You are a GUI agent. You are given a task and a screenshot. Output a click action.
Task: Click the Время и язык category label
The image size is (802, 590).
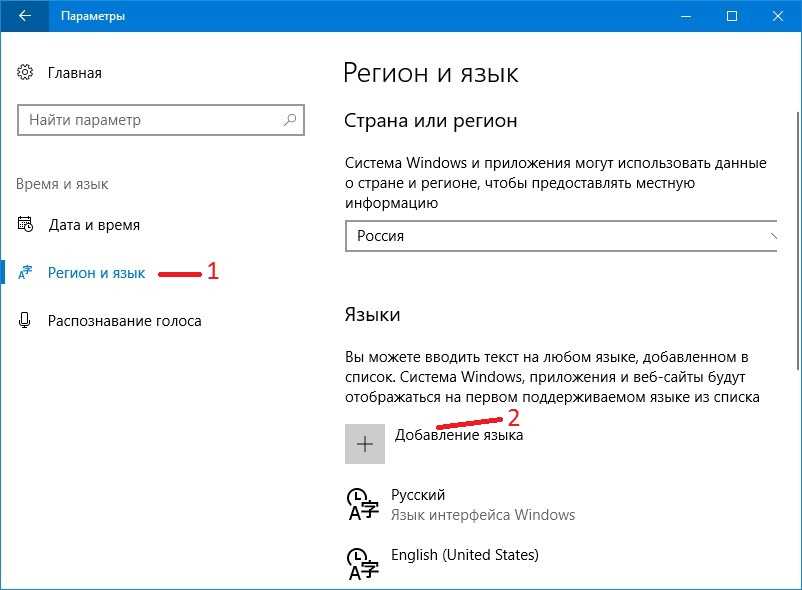coord(62,184)
